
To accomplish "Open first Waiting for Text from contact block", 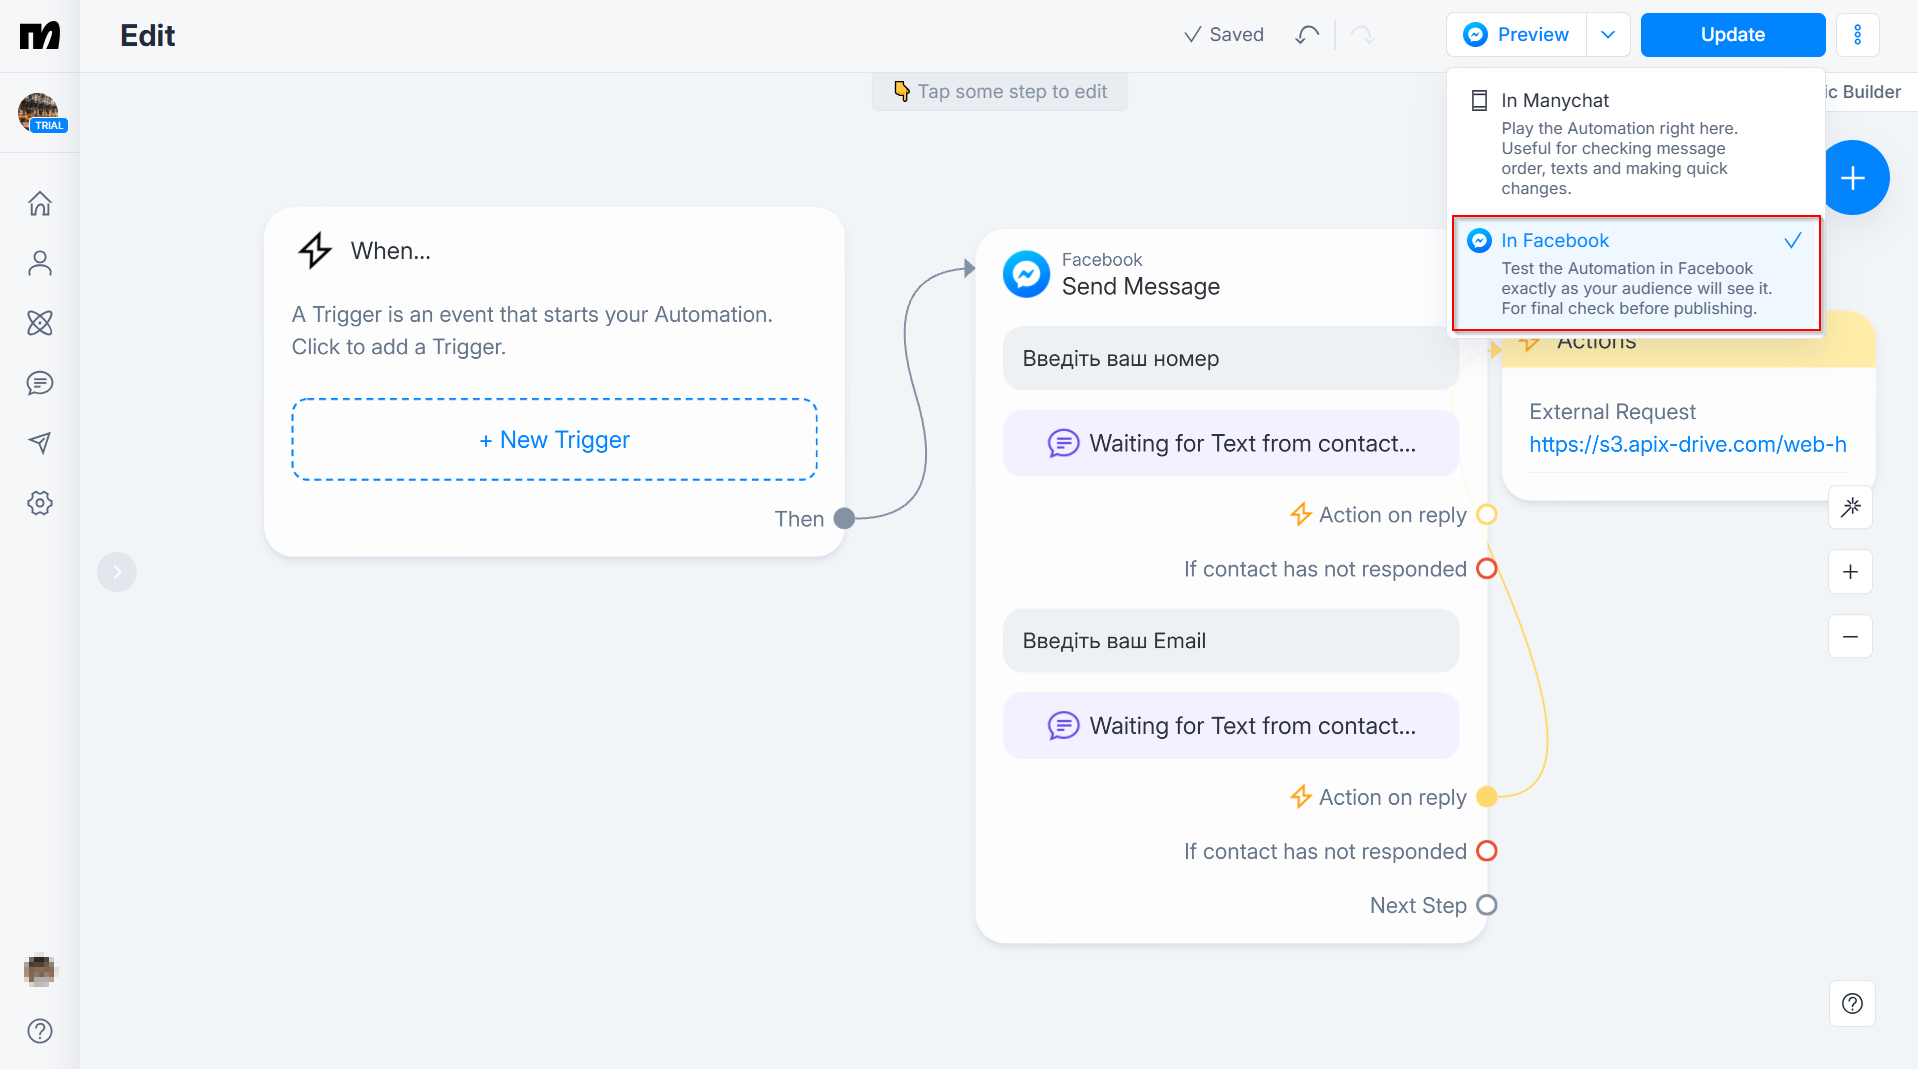I will coord(1230,443).
